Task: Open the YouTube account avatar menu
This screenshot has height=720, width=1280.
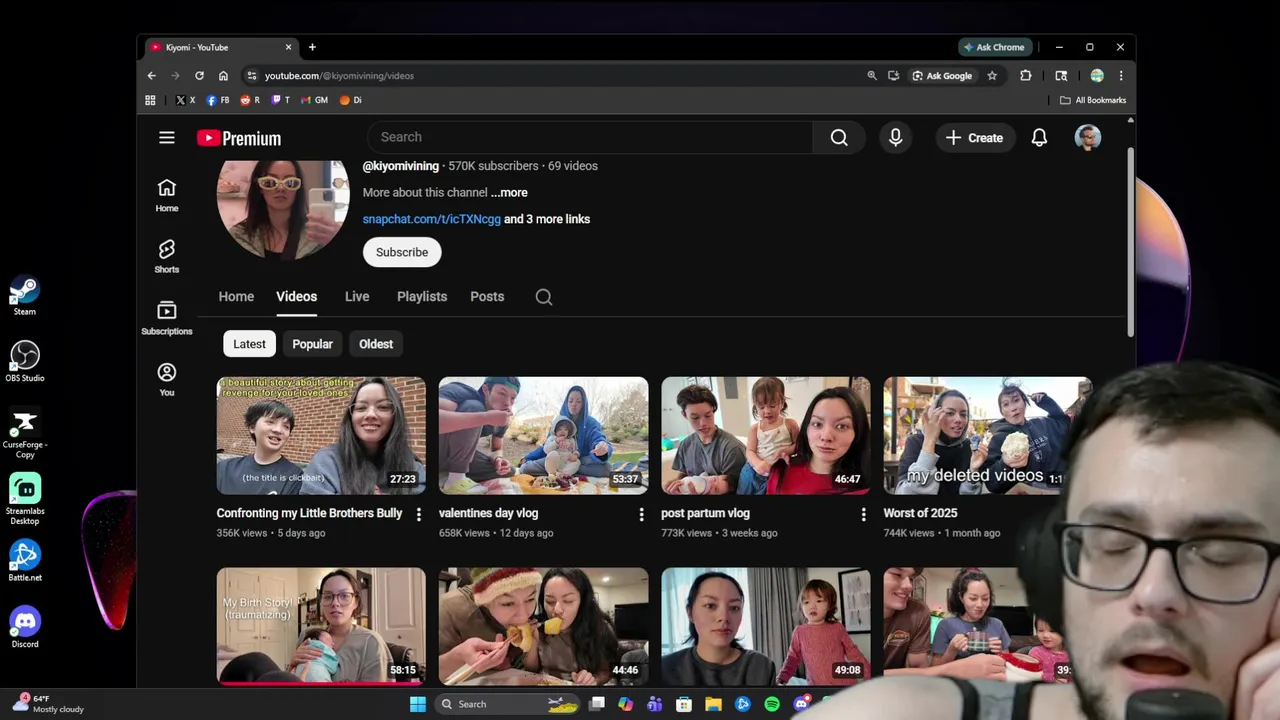Action: pos(1088,138)
